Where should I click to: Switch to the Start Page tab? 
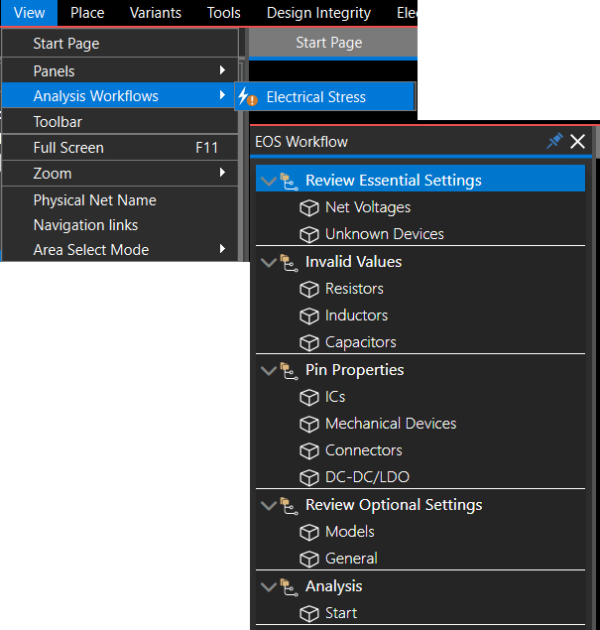(329, 43)
